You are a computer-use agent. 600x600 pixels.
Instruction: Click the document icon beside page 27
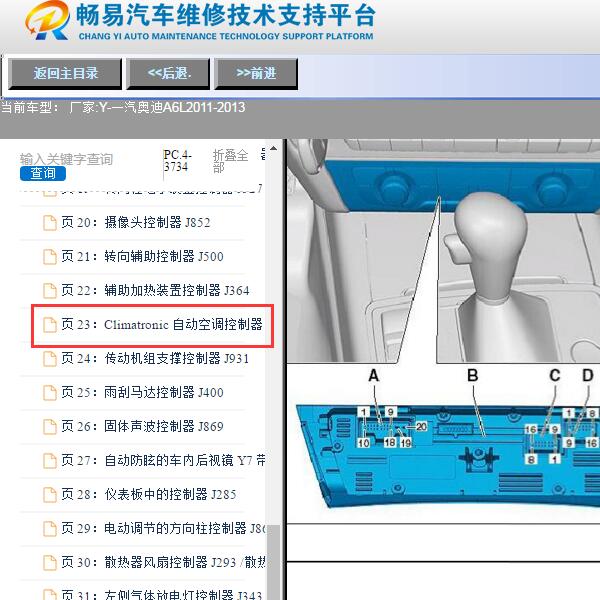coord(50,461)
